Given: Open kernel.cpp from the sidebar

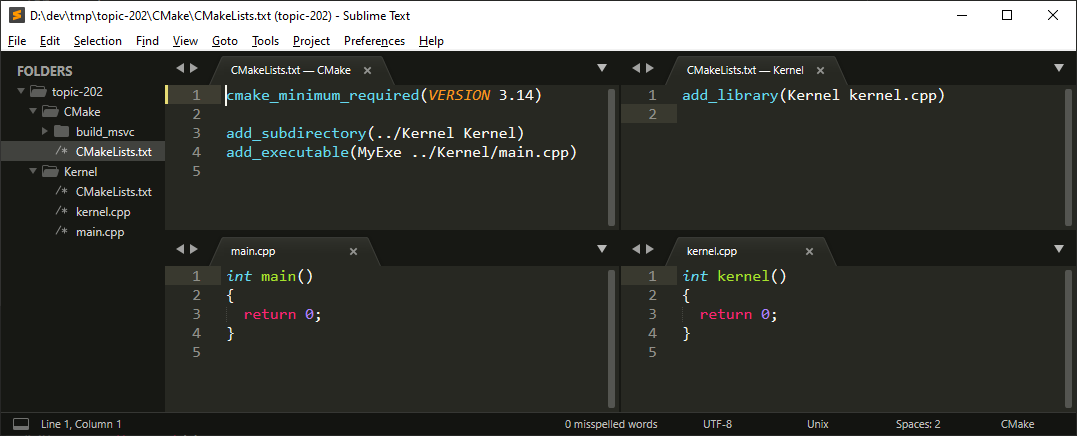Looking at the screenshot, I should click(x=103, y=212).
